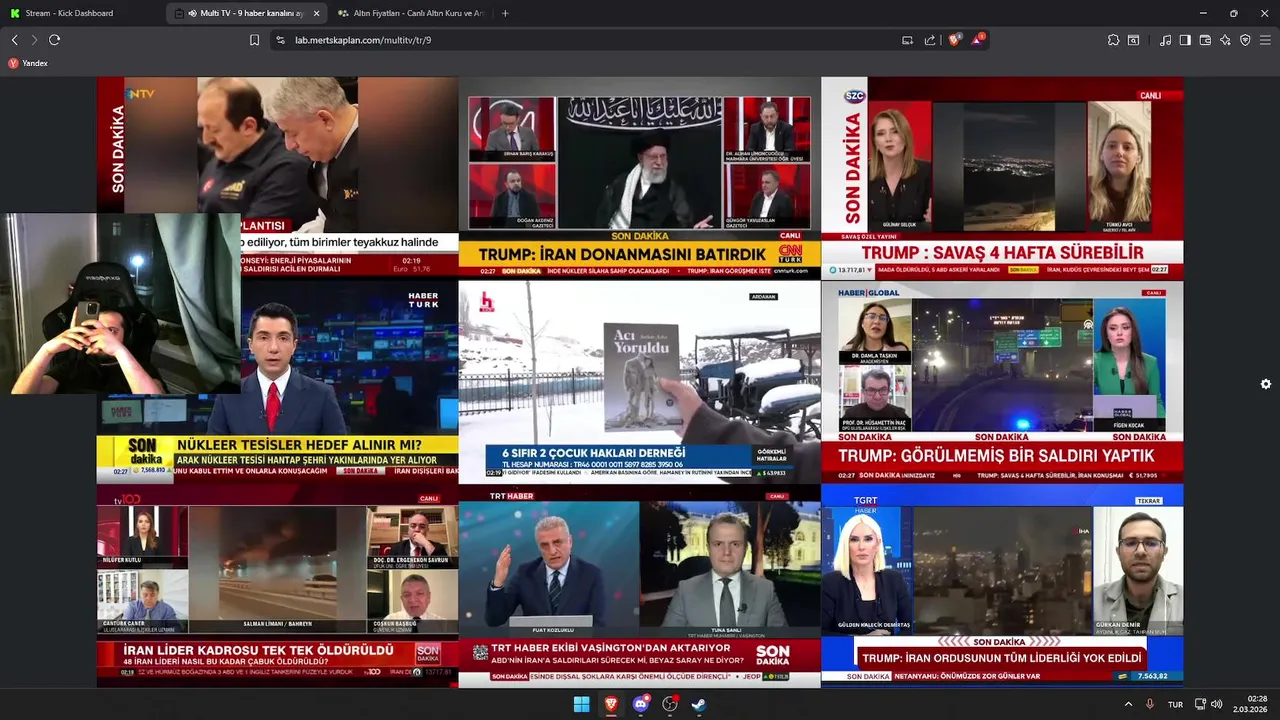Open a new browser tab
The width and height of the screenshot is (1280, 720).
tap(505, 13)
